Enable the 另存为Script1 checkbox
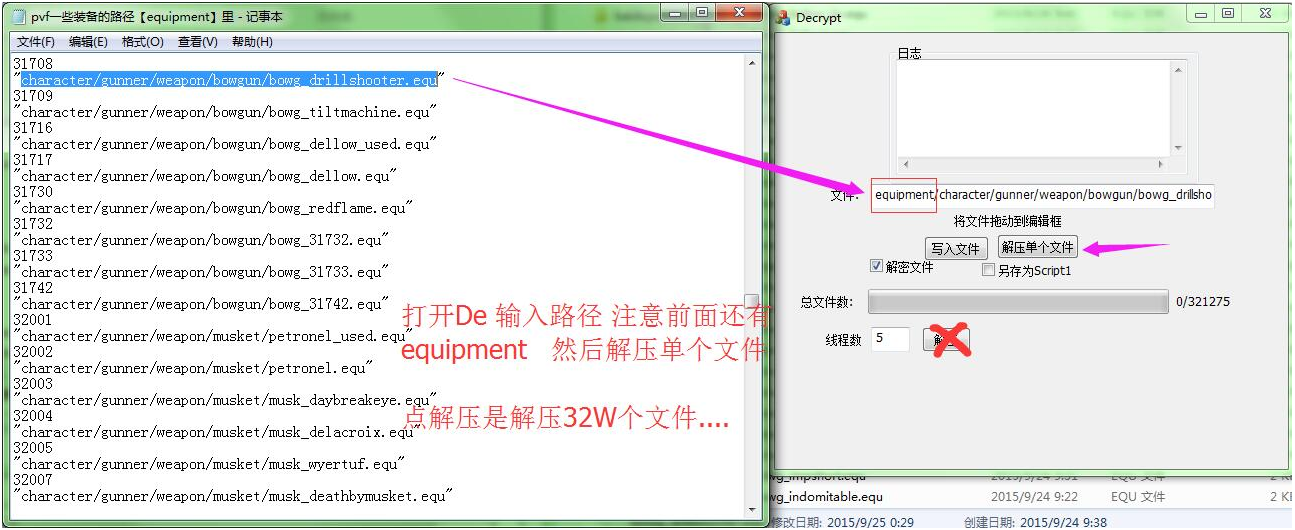The width and height of the screenshot is (1295, 530). pos(989,270)
